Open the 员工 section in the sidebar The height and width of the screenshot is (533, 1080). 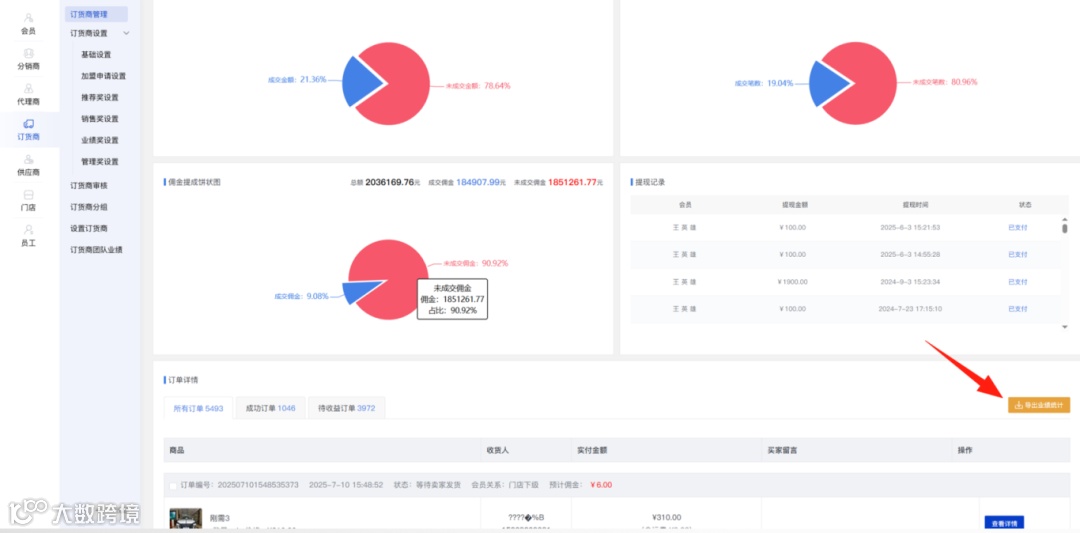pos(28,235)
